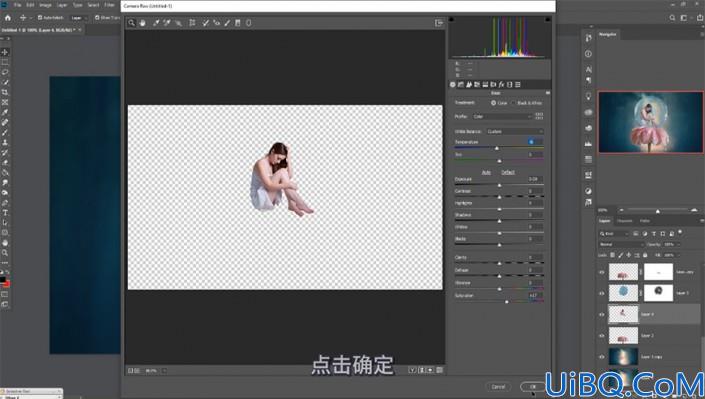This screenshot has width=705, height=399.
Task: Hide the Layer 1 copy visibility eye
Action: click(602, 357)
